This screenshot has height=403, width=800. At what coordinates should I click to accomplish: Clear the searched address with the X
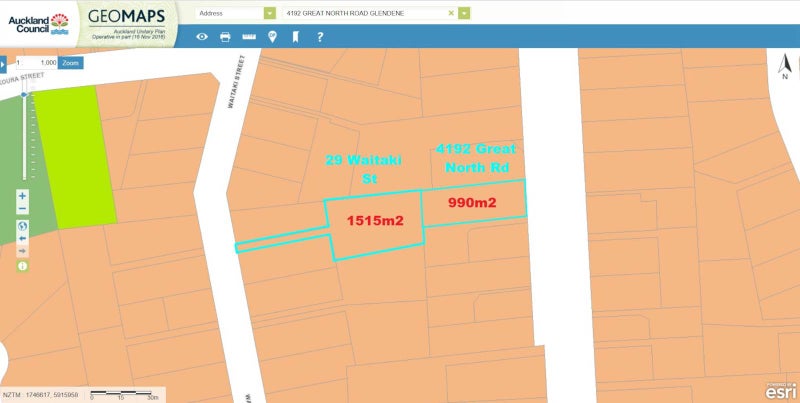pyautogui.click(x=451, y=13)
